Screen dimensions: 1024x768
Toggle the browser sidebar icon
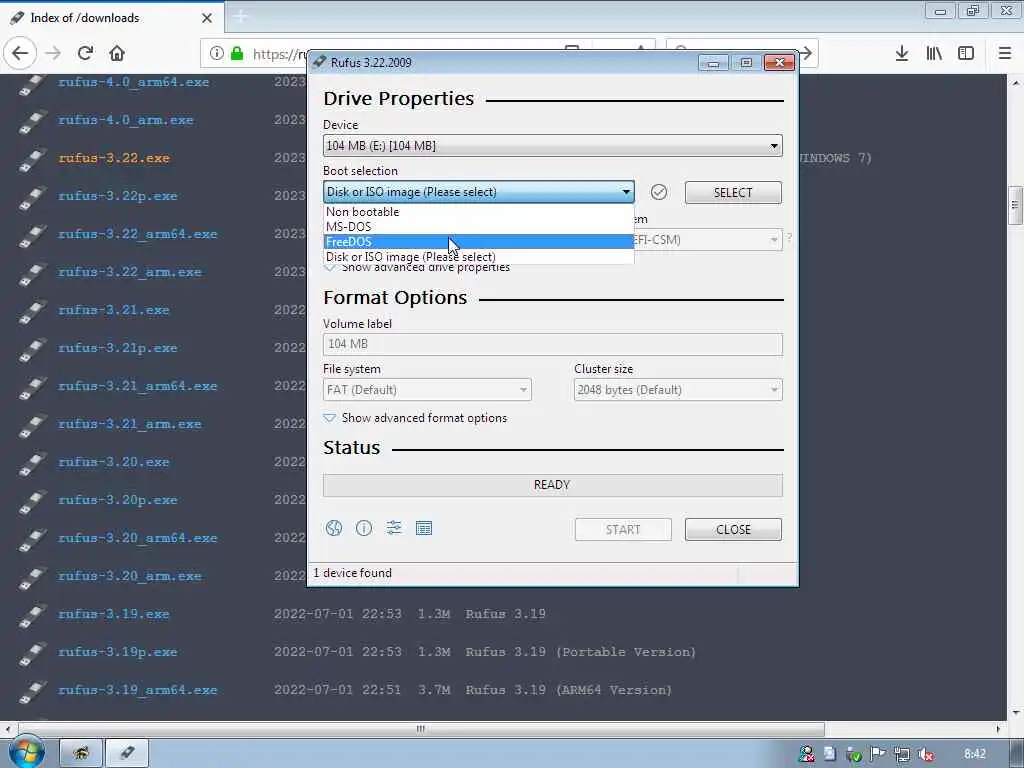pyautogui.click(x=966, y=53)
